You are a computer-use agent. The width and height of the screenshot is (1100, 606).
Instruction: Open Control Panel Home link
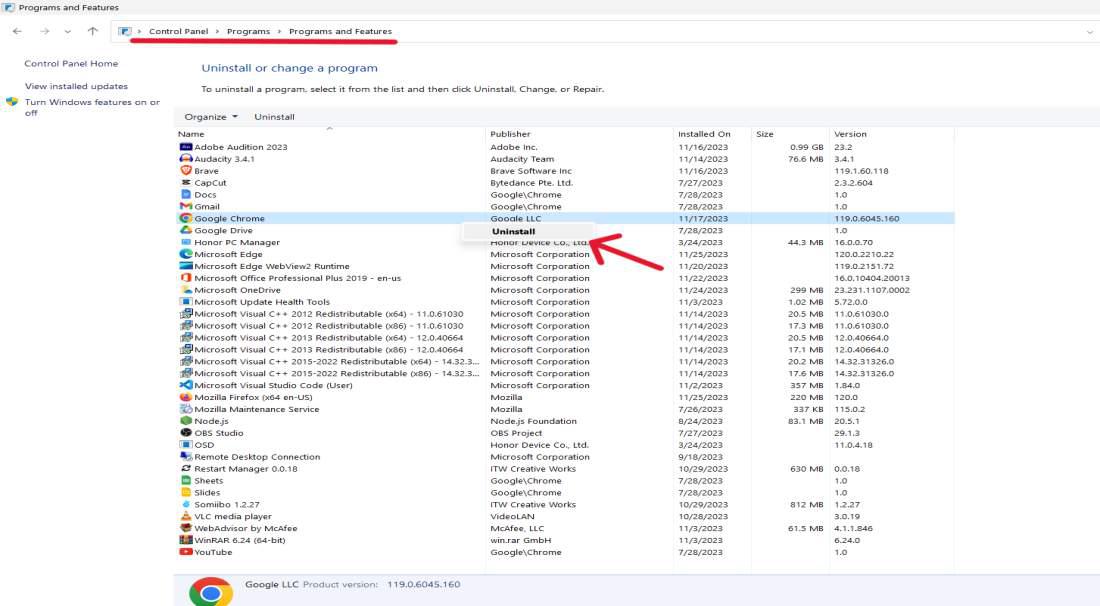[71, 64]
